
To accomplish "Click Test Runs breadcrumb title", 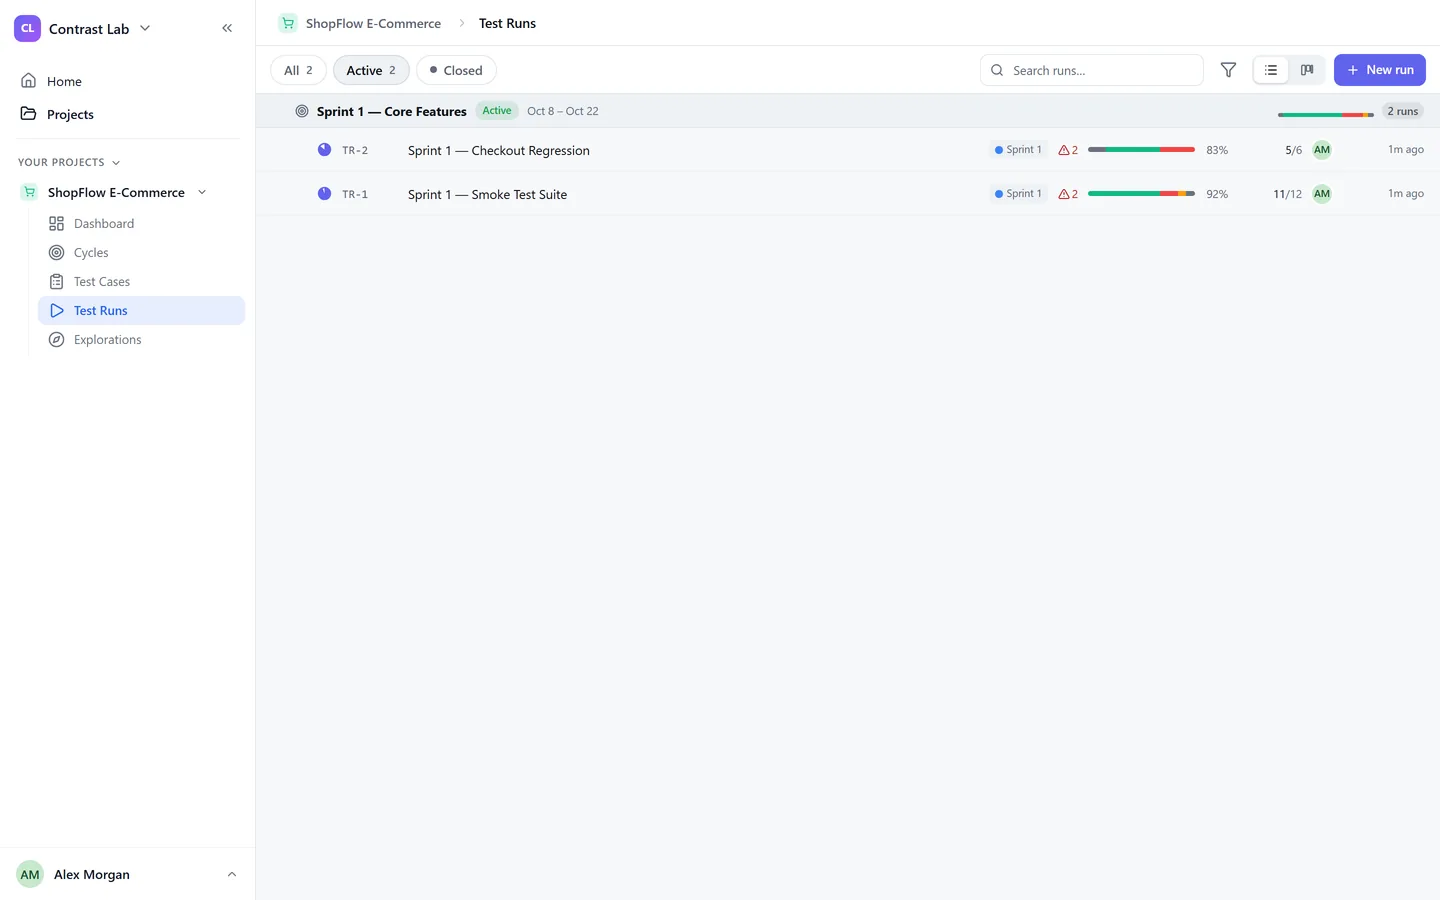I will tap(507, 23).
